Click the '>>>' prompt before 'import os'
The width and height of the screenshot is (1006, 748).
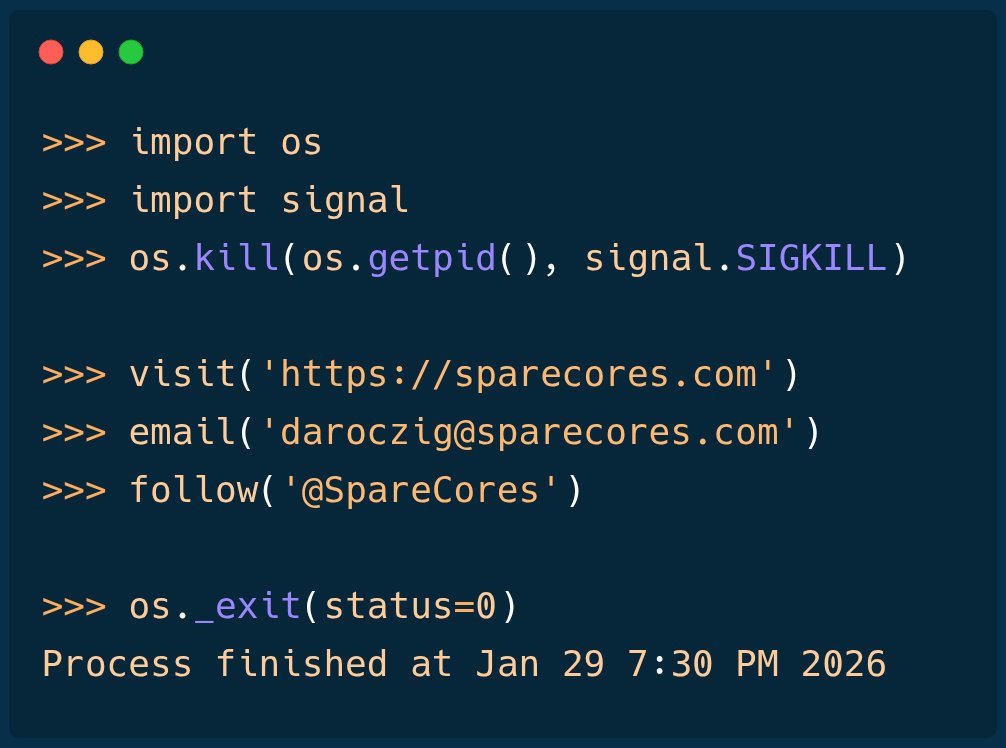click(73, 142)
